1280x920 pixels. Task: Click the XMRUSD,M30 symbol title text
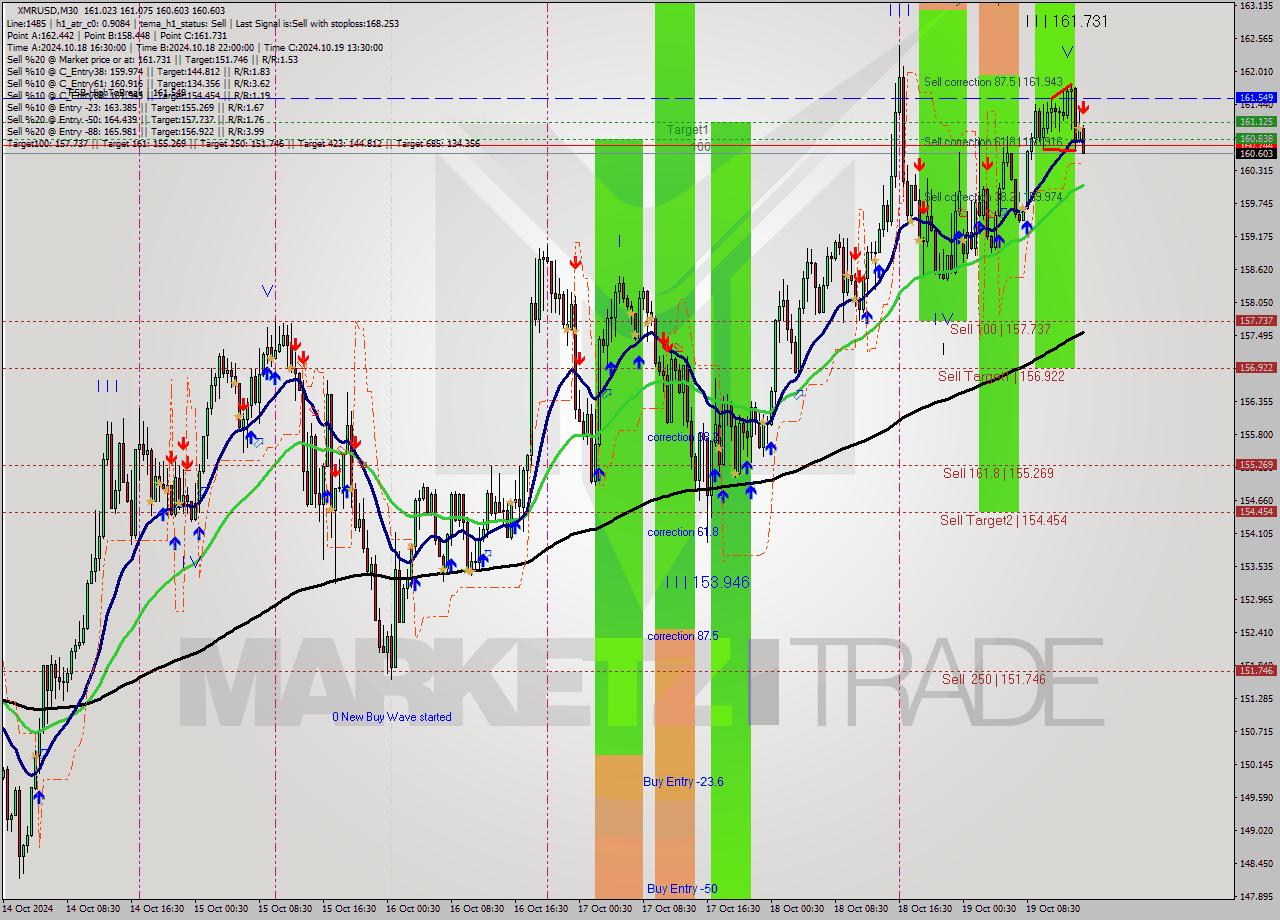tap(50, 11)
